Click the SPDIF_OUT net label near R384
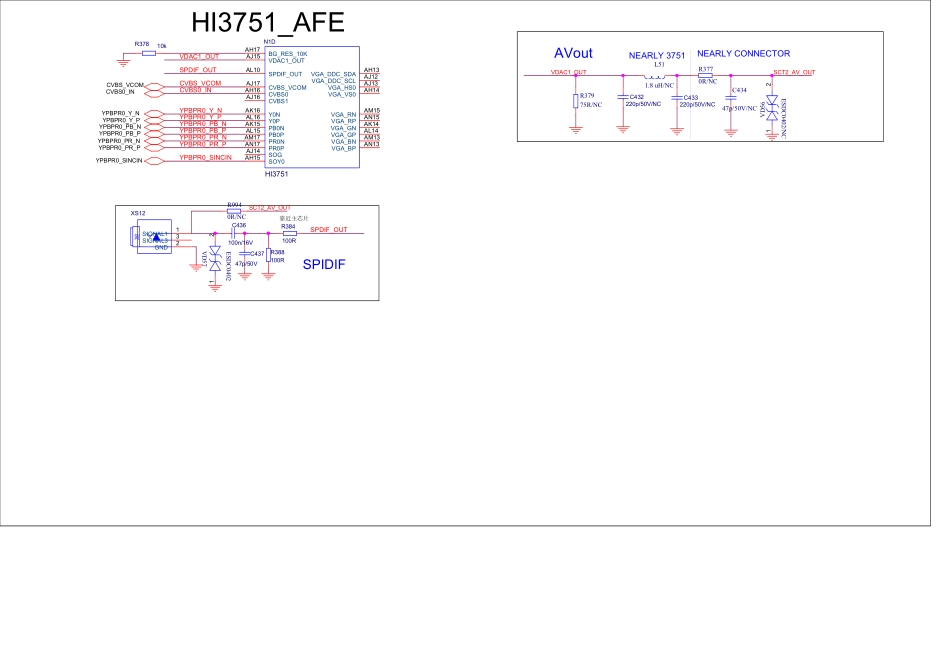Image resolution: width=950 pixels, height=672 pixels. [x=328, y=229]
